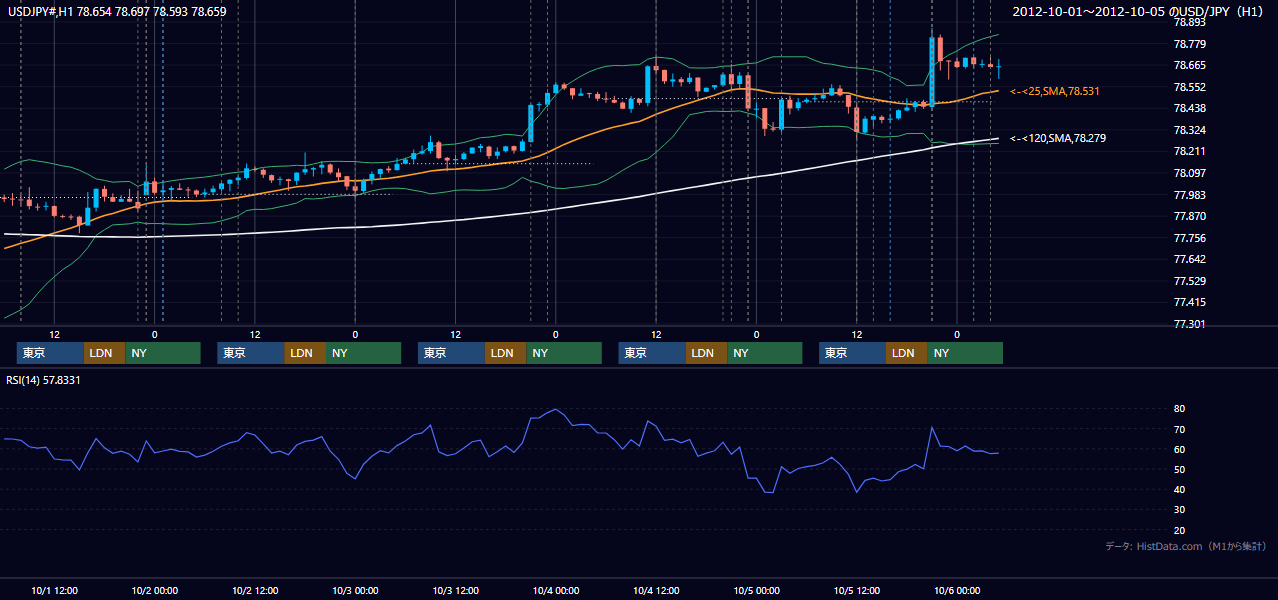This screenshot has width=1278, height=600.
Task: Click price axis label 77.301
Action: pos(1189,324)
